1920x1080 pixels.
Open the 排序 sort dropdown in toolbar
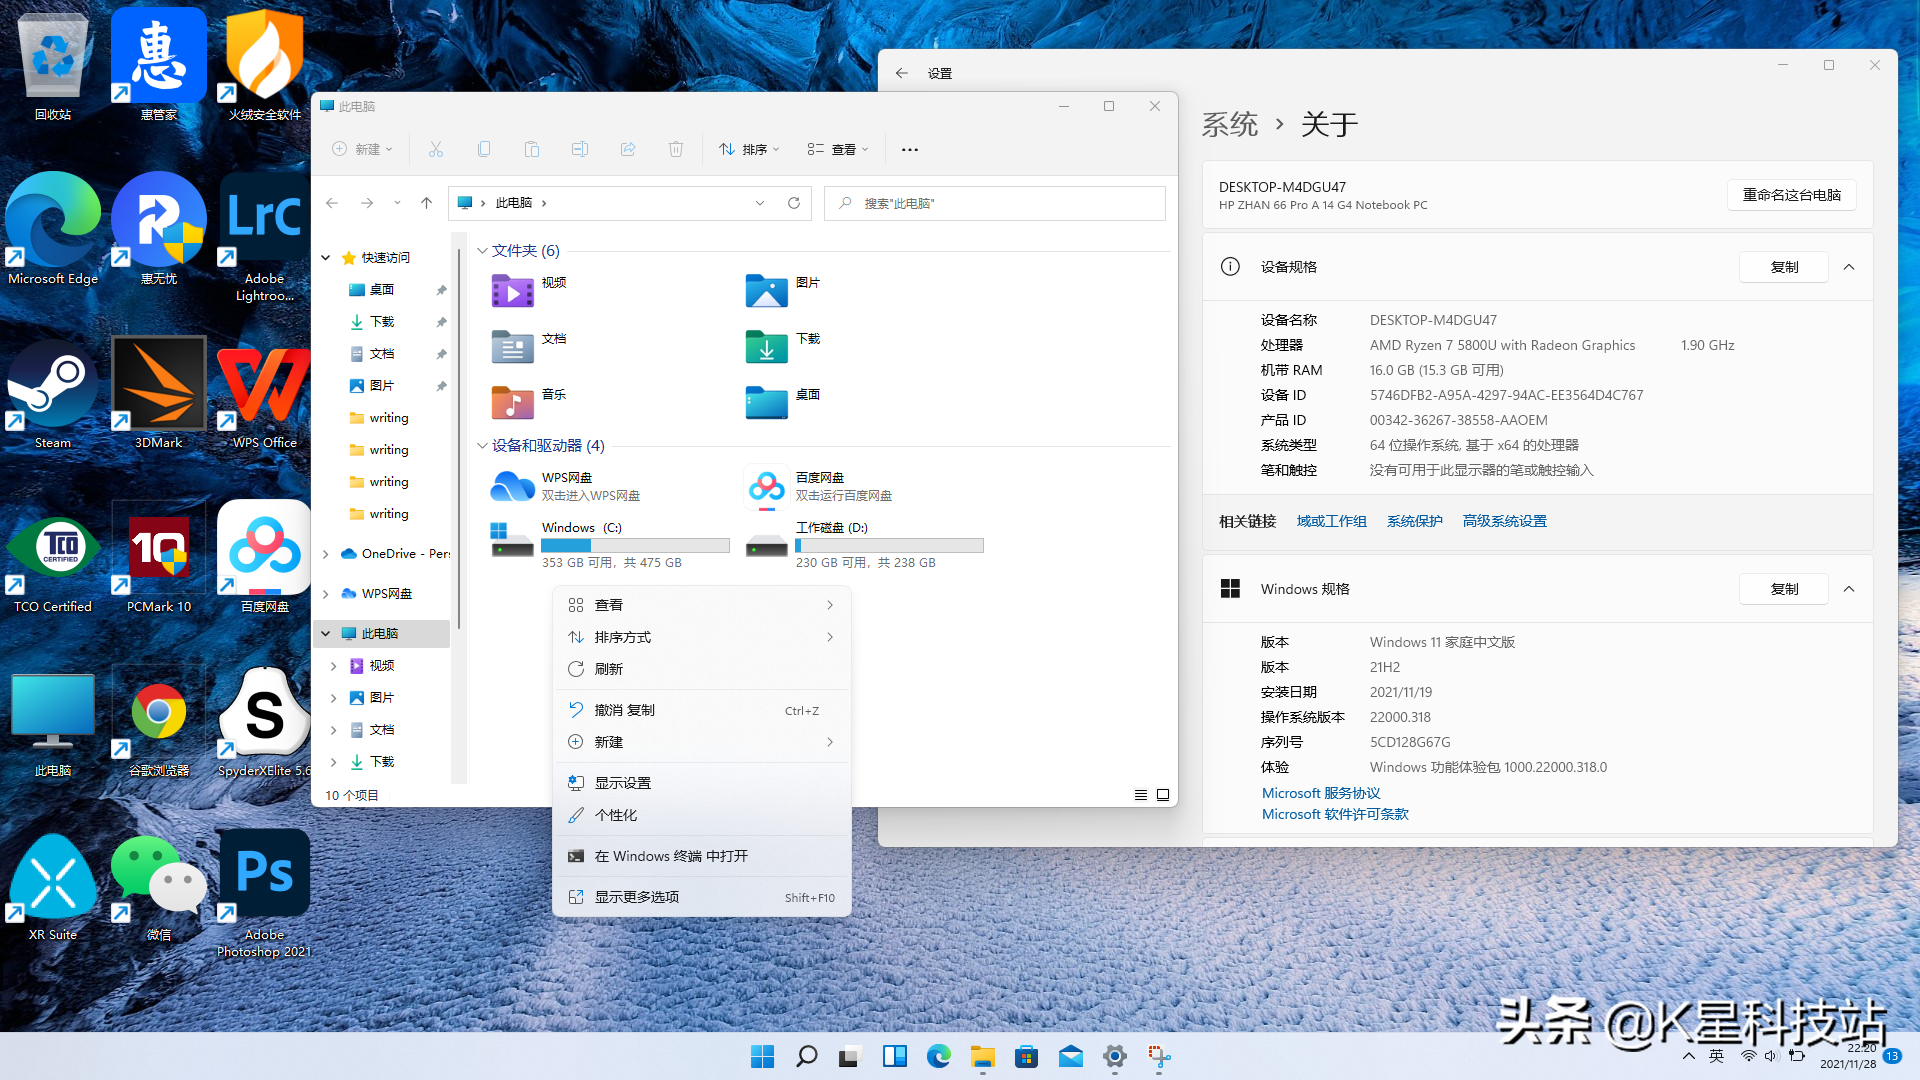click(x=749, y=149)
